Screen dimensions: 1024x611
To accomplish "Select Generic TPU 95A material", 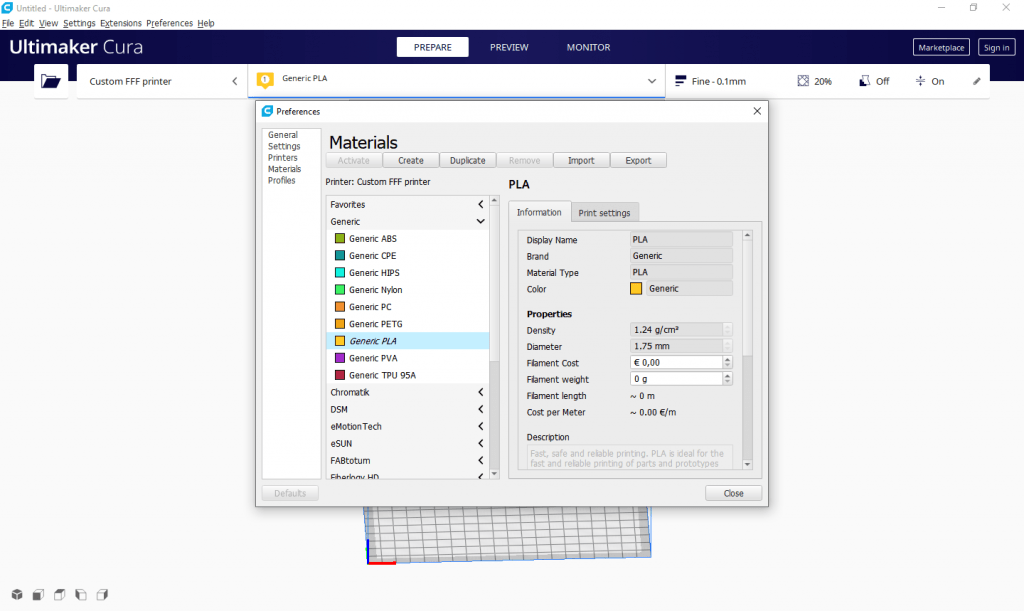I will tap(408, 375).
